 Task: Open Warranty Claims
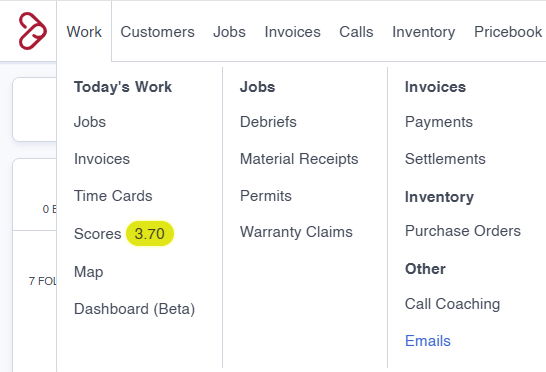tap(296, 232)
